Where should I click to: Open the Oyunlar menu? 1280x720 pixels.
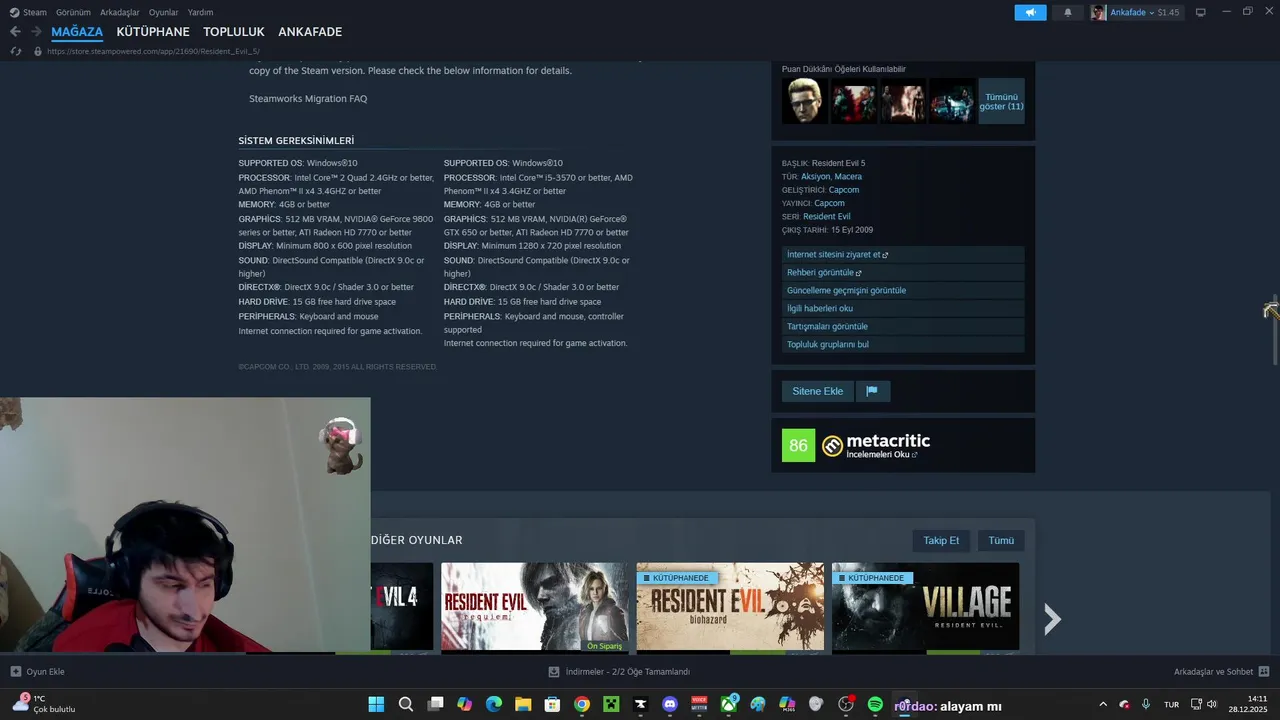163,12
